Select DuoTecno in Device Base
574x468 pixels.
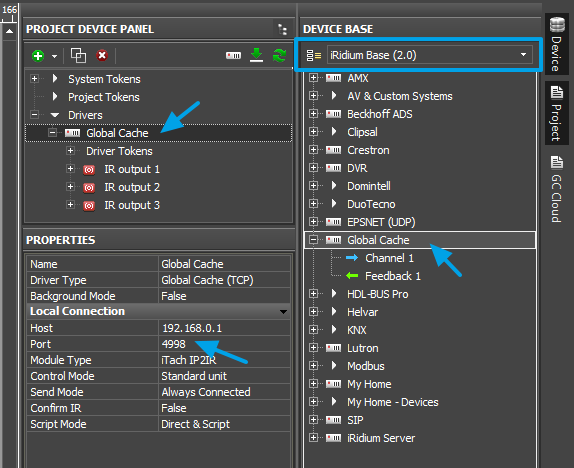click(371, 204)
